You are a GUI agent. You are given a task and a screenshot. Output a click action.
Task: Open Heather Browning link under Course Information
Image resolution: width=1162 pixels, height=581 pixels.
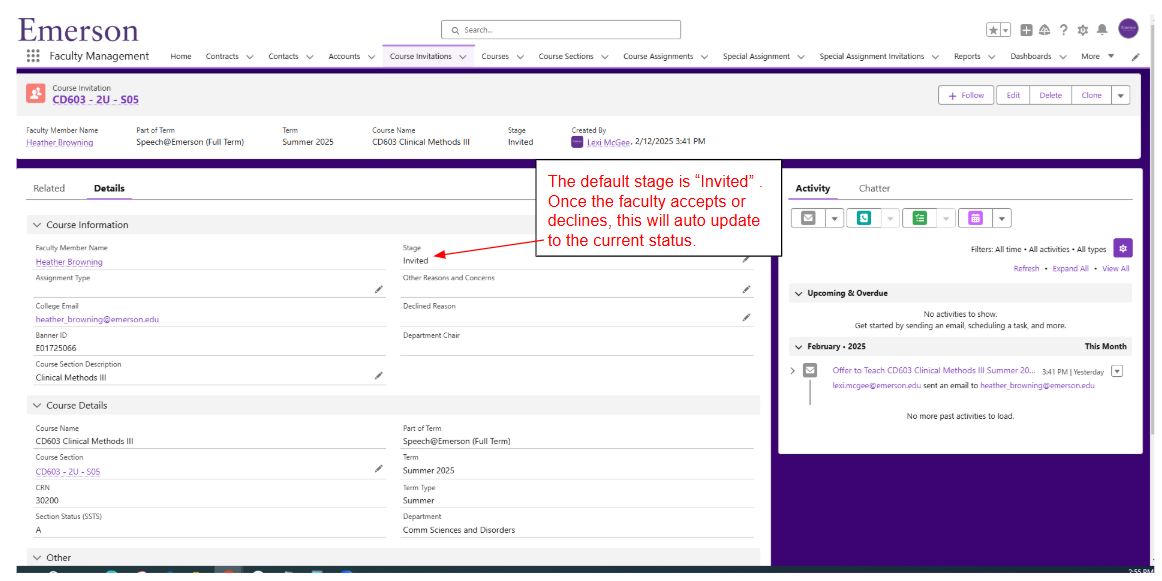pyautogui.click(x=69, y=262)
